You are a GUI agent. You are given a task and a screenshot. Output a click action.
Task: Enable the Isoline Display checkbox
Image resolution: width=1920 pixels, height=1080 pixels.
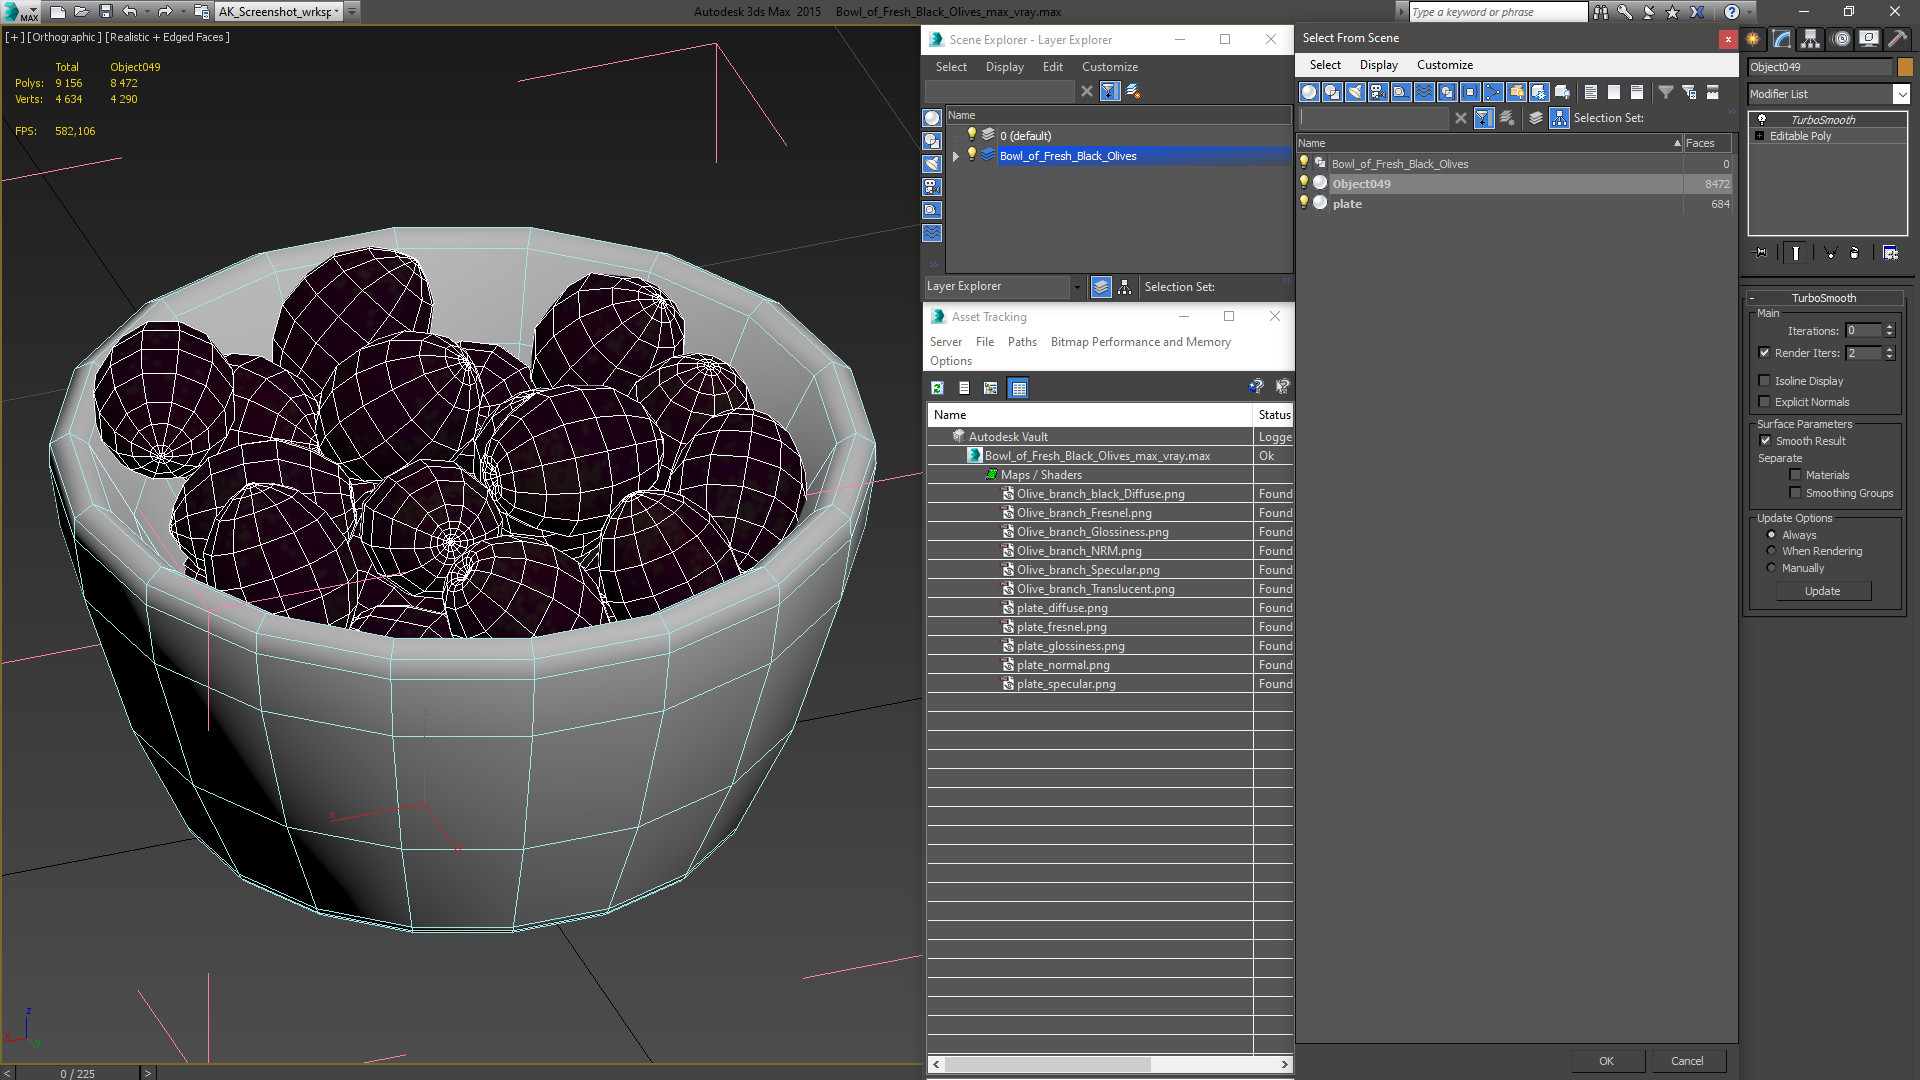tap(1764, 381)
